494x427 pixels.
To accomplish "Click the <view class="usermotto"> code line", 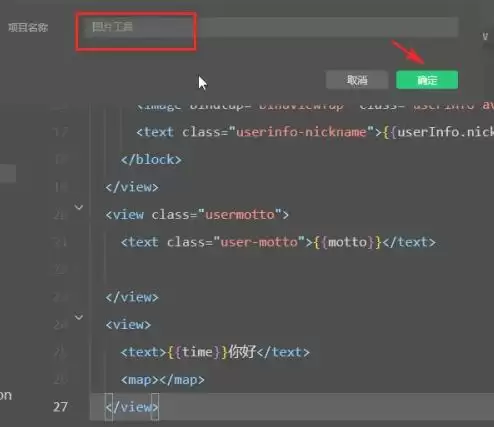I will pyautogui.click(x=197, y=215).
